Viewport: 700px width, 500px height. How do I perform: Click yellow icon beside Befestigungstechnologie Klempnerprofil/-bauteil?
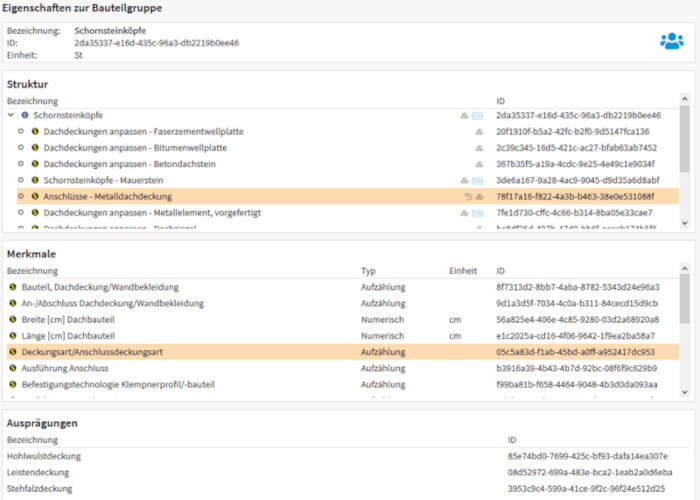[x=13, y=384]
